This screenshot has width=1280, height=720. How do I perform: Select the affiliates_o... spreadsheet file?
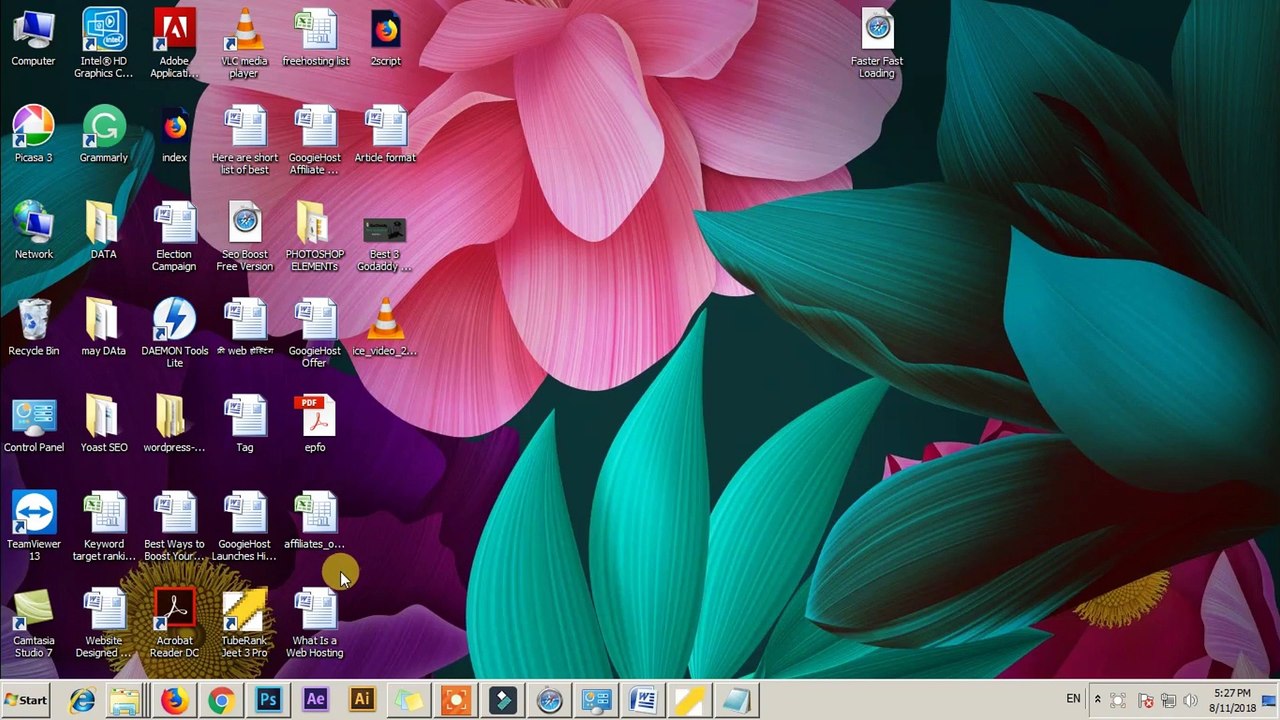coord(315,522)
